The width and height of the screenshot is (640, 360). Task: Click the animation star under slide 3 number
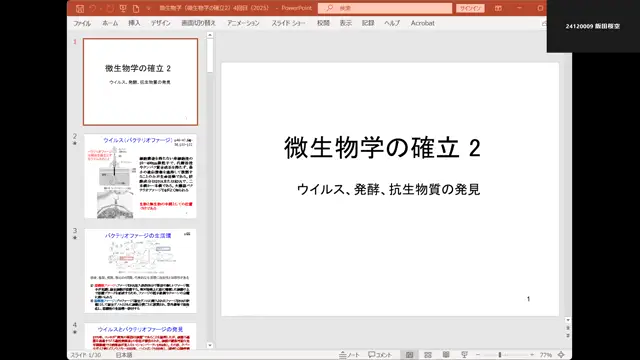pos(75,238)
